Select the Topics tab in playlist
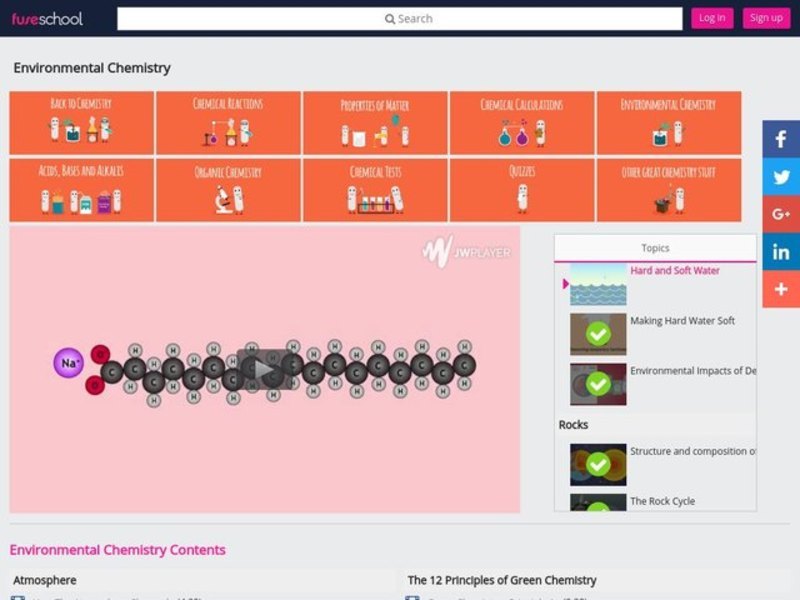 coord(655,248)
